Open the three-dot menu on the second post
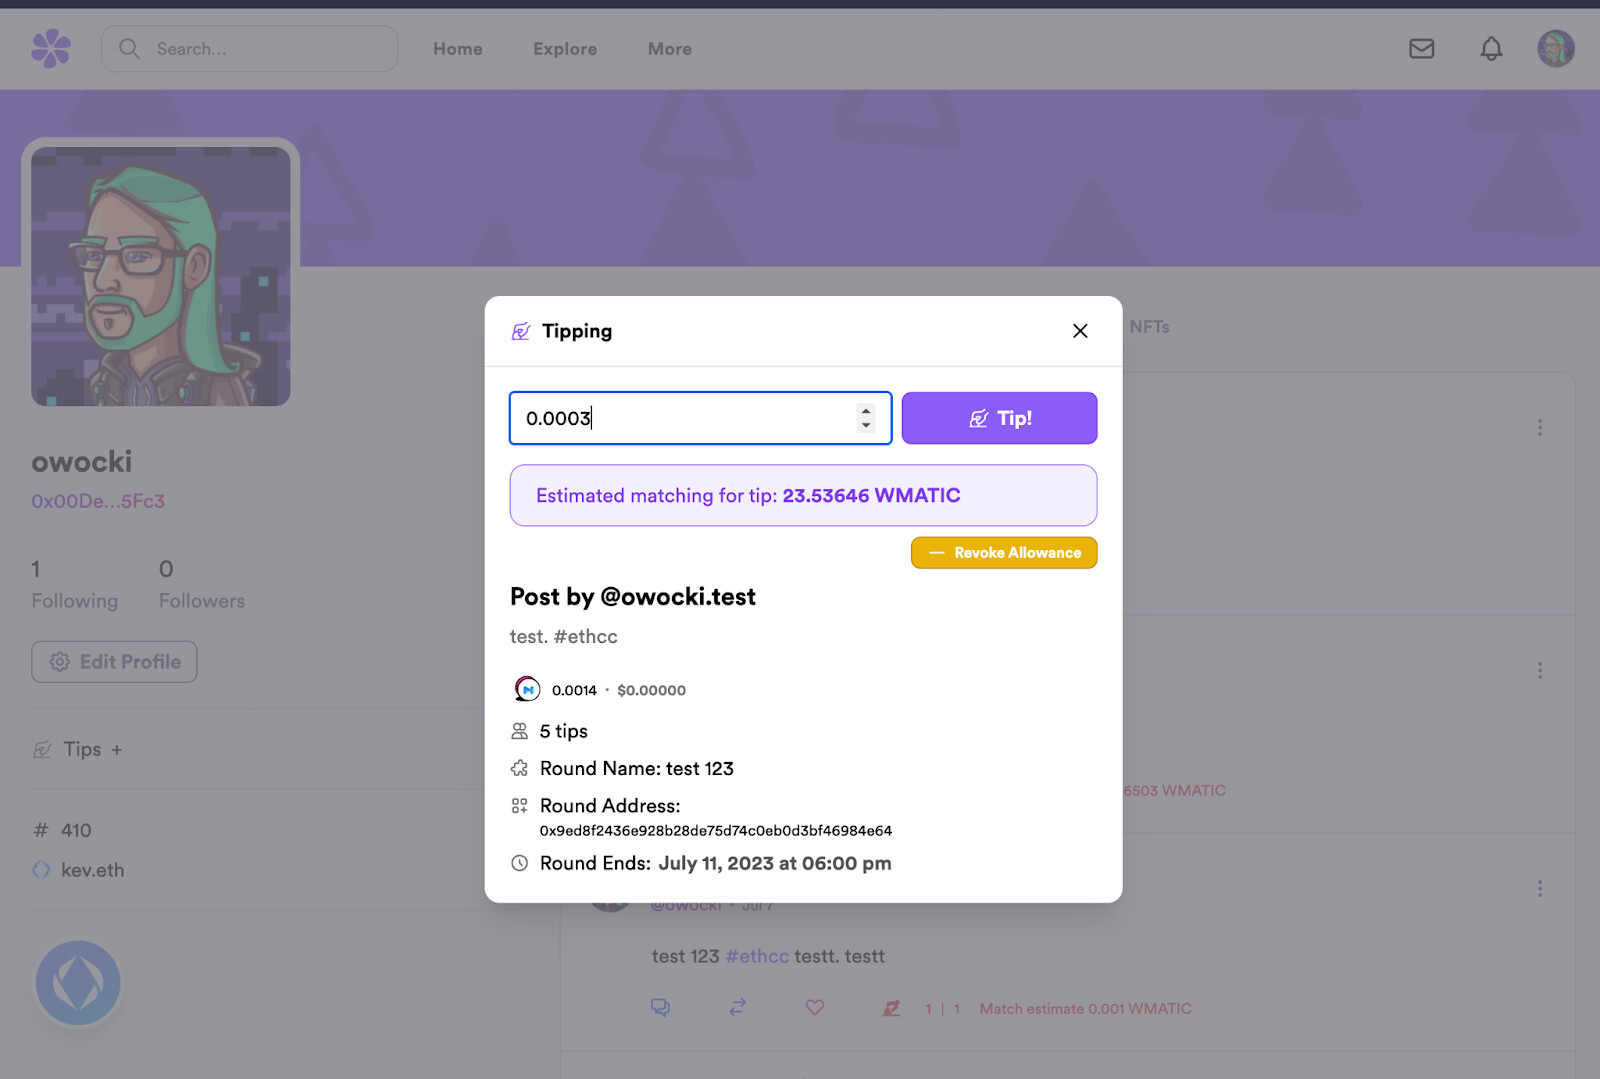The image size is (1600, 1079). coord(1540,670)
